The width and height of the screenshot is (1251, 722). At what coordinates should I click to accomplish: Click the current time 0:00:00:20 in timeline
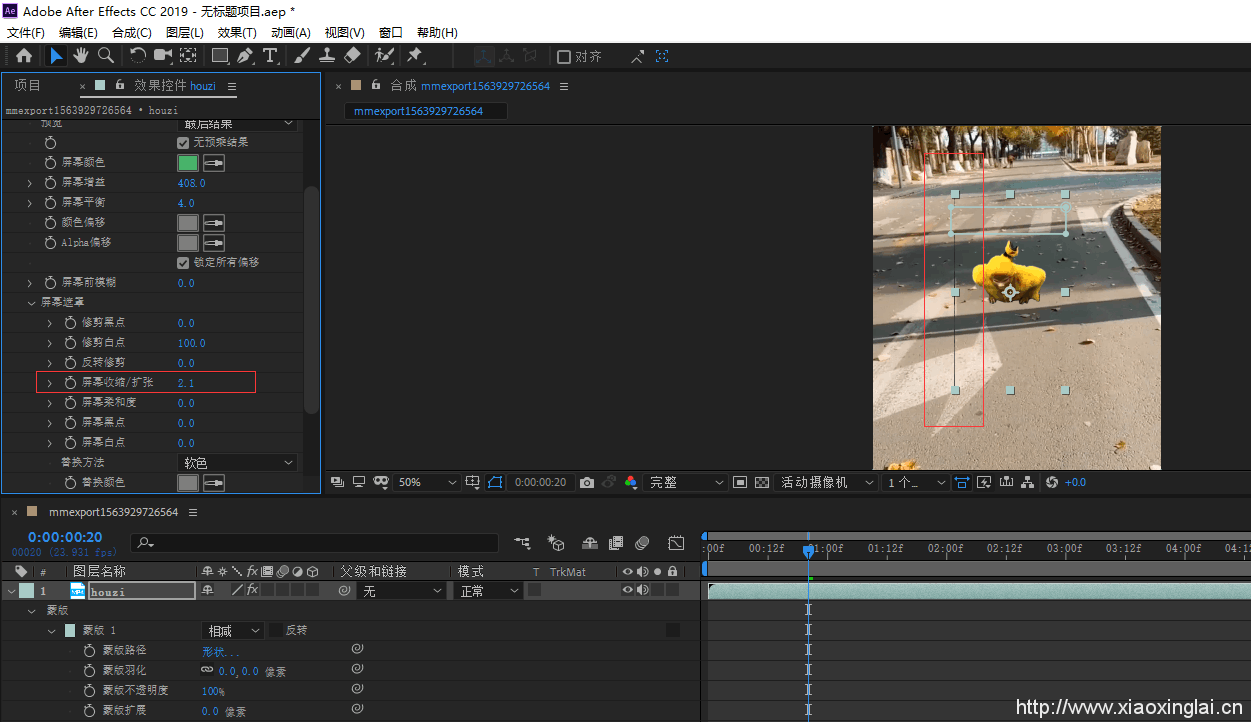[65, 537]
